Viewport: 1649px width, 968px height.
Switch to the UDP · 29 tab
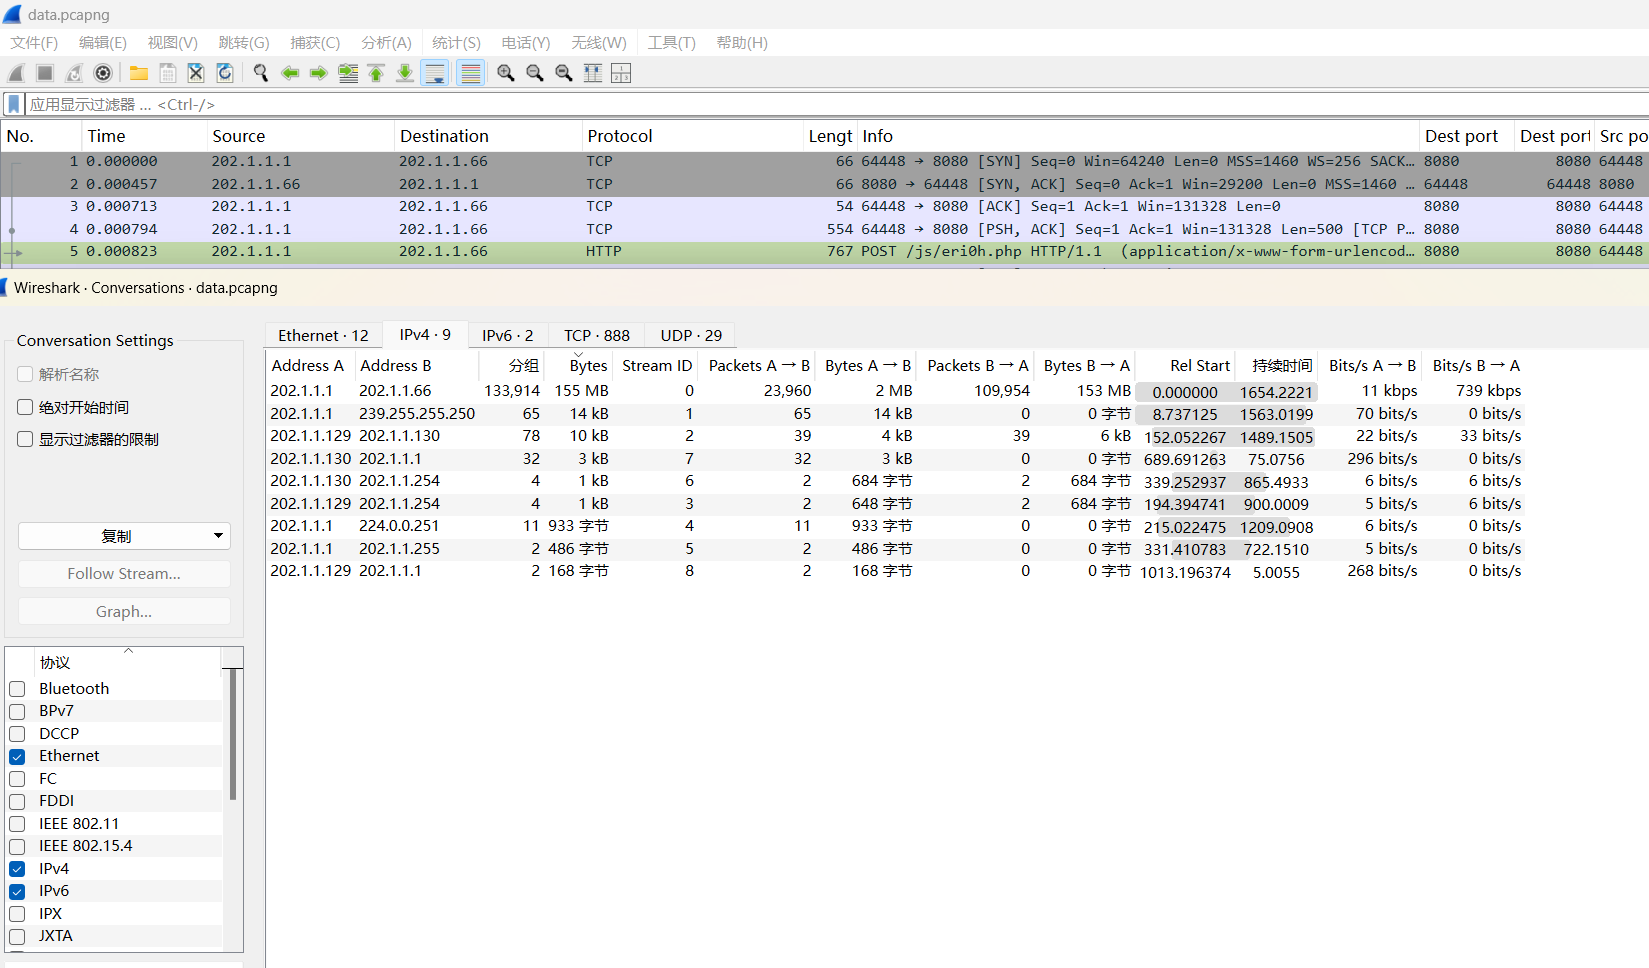click(691, 335)
